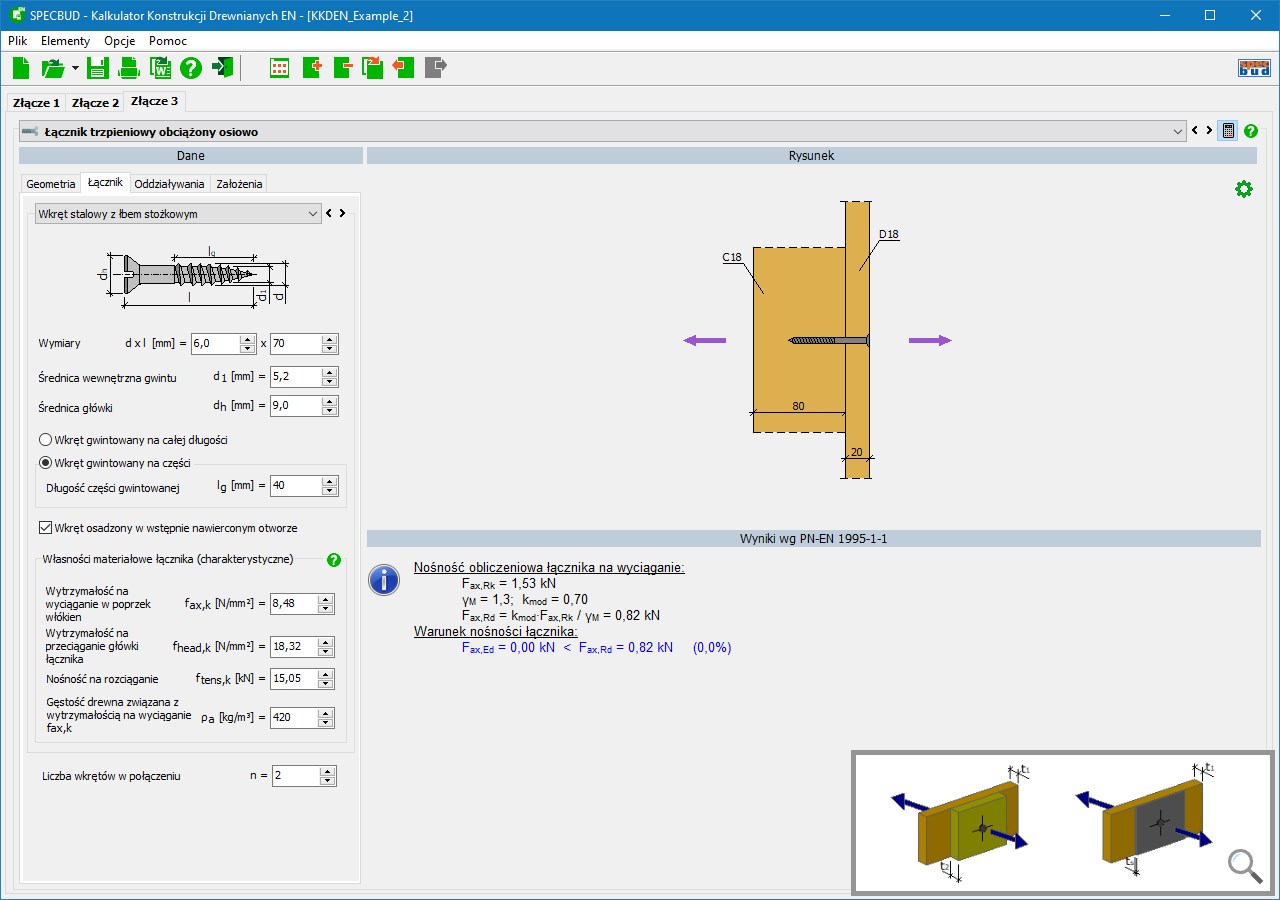Uncheck 'Wkręt osadzony w wstępnie nawierconym otworze'
Screen dimensions: 1280x900
click(45, 528)
